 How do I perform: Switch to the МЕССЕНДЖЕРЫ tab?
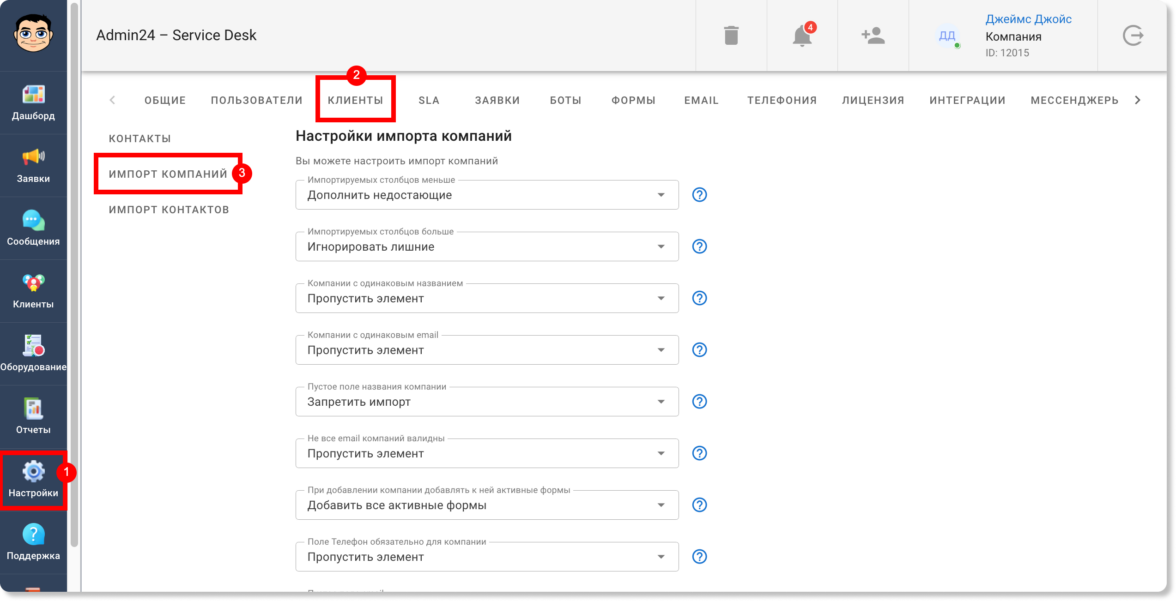(1074, 101)
